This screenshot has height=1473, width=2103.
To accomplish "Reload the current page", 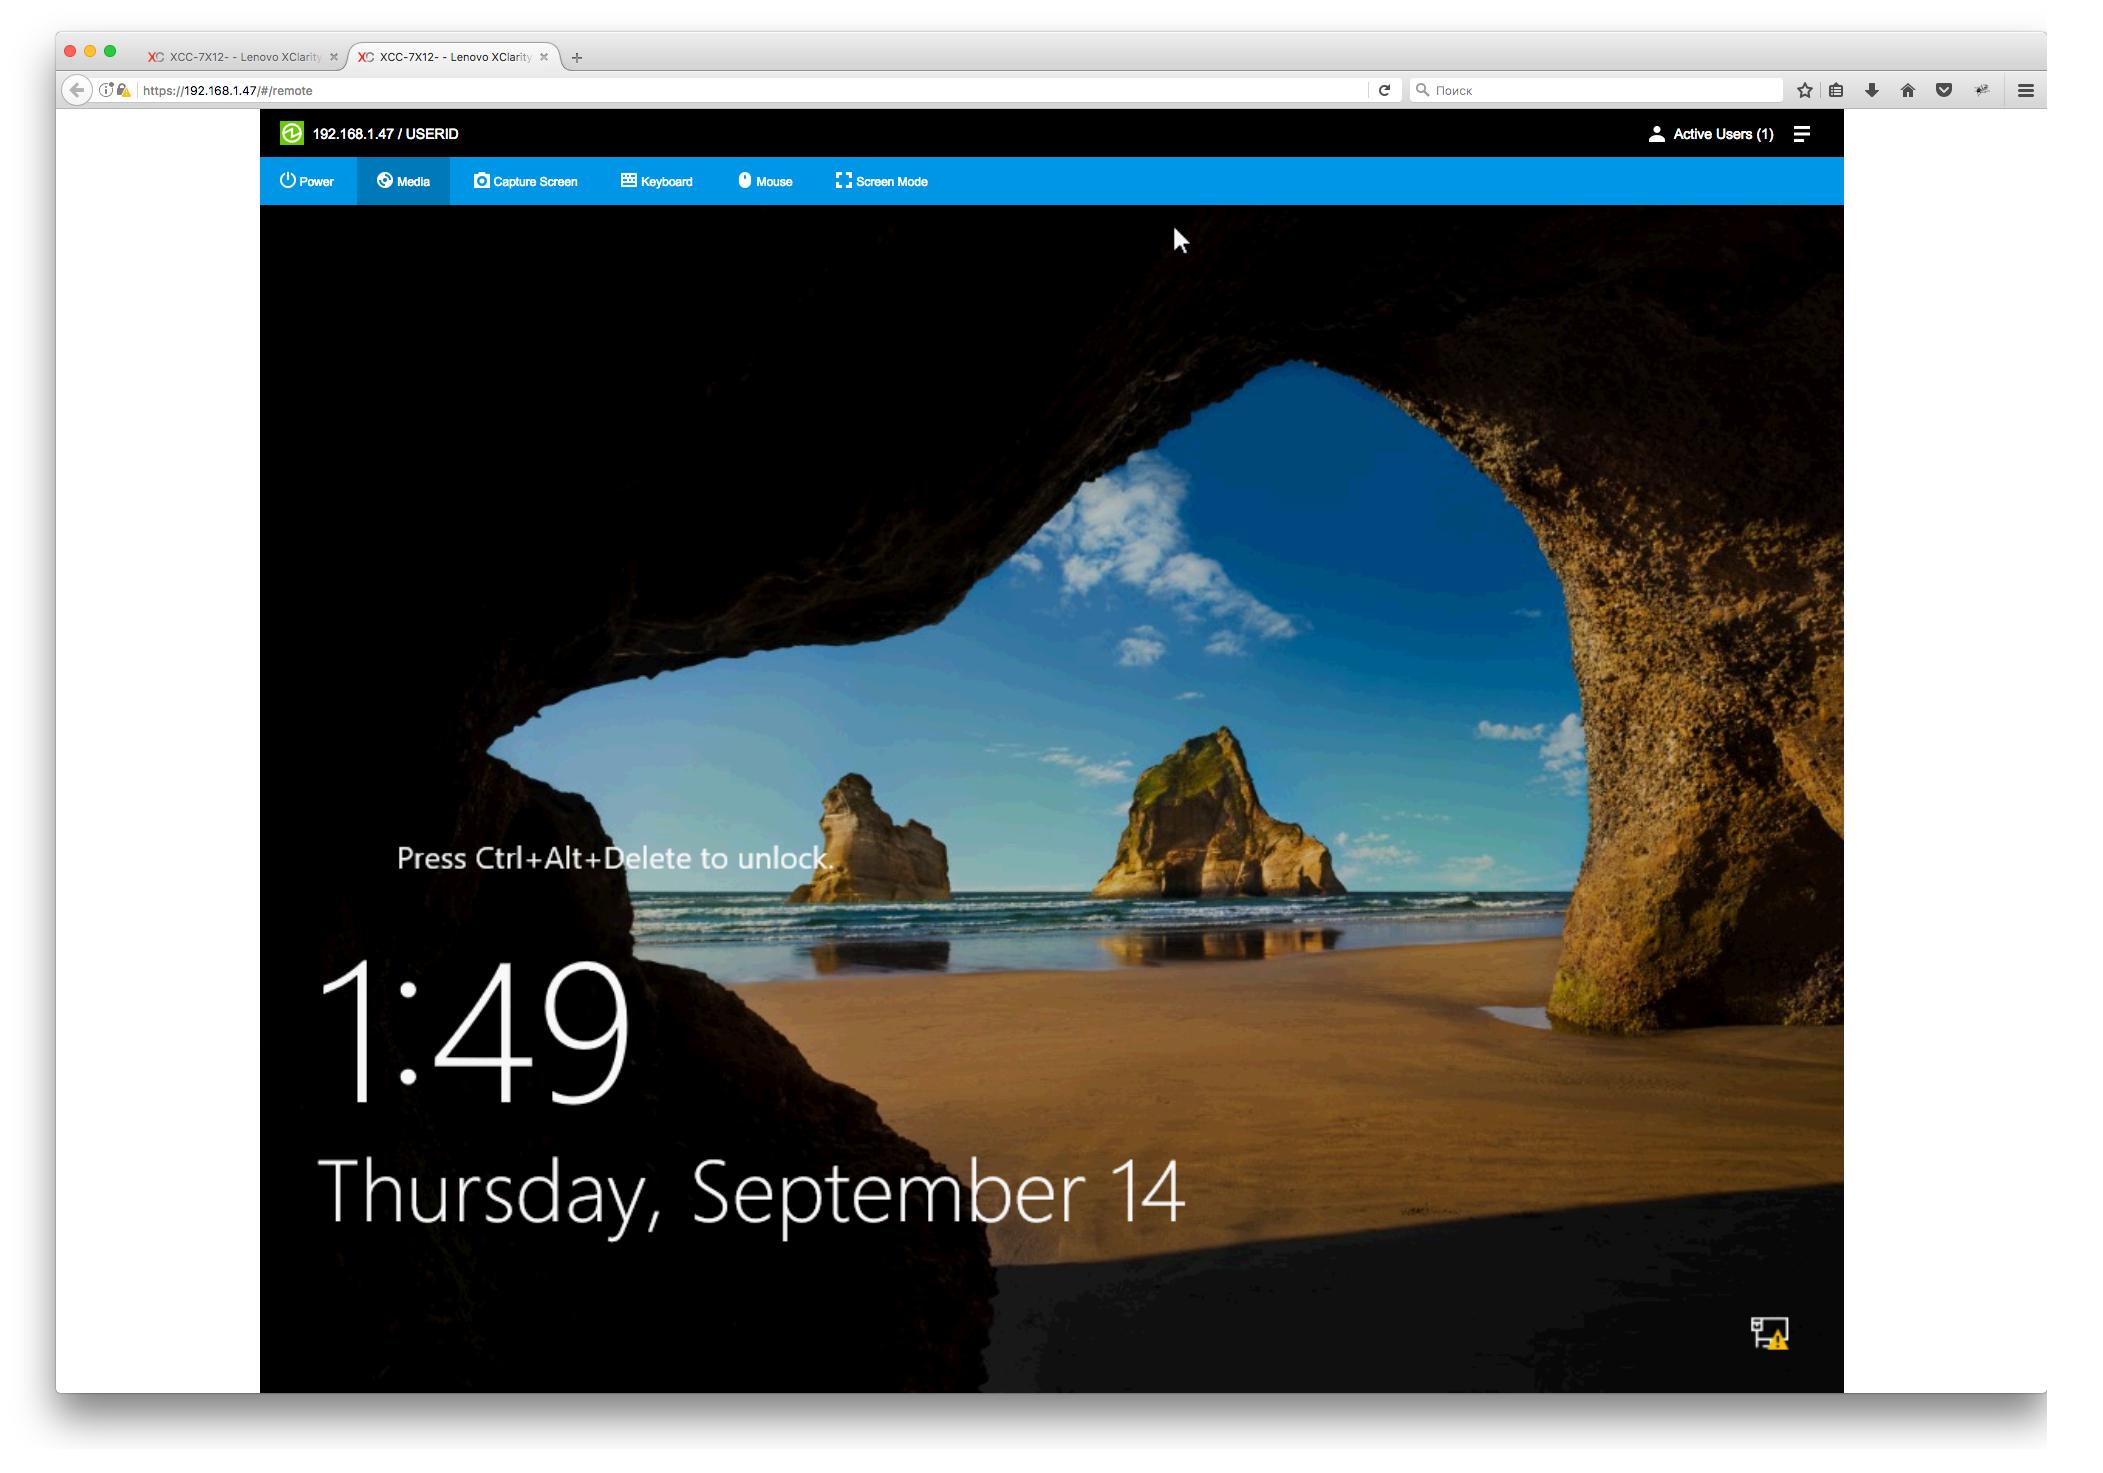I will click(x=1385, y=90).
